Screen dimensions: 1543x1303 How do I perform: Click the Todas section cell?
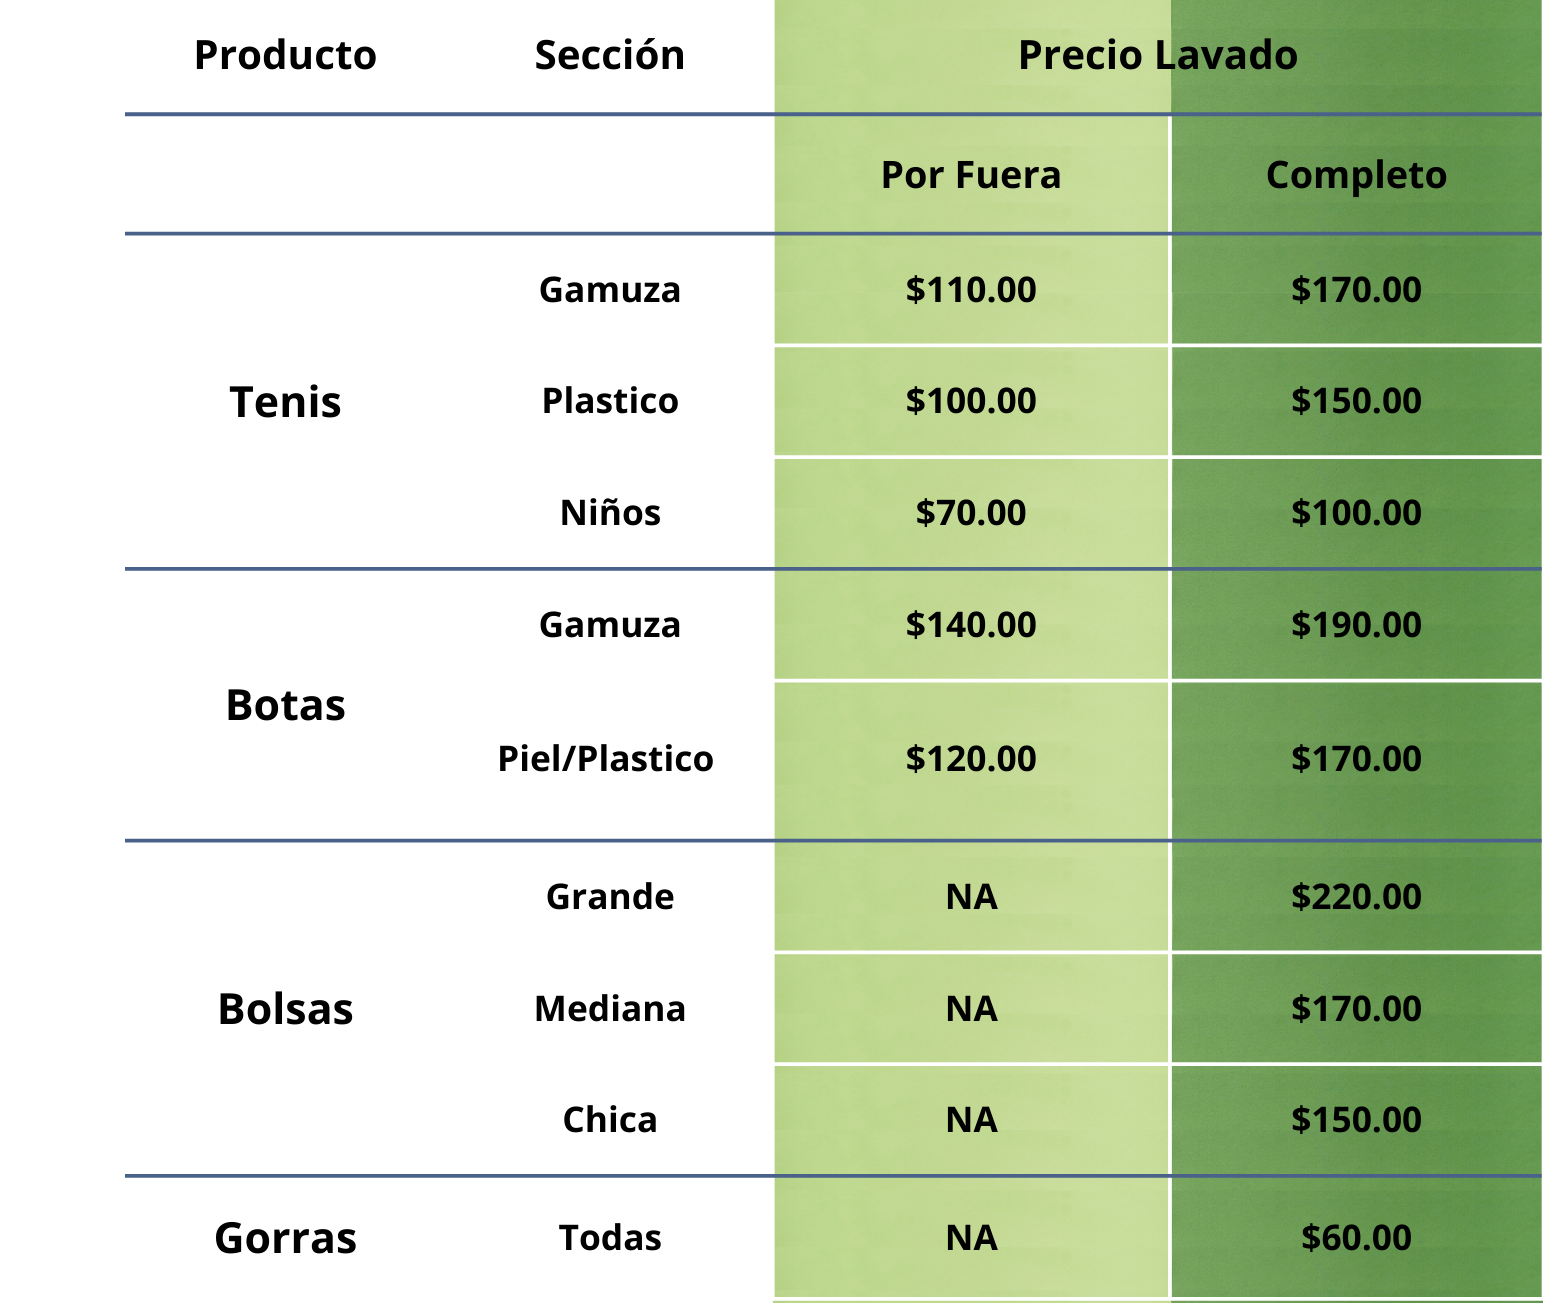coord(610,1238)
